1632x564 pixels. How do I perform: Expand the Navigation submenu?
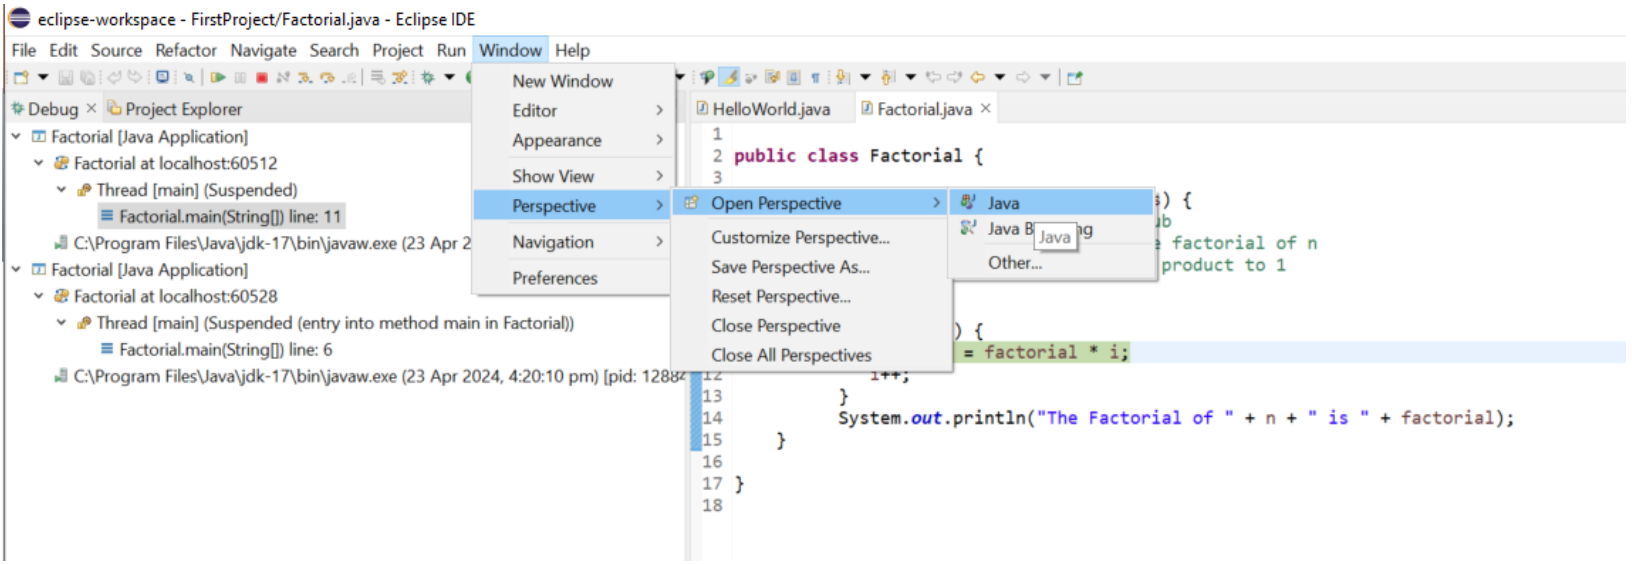click(573, 242)
